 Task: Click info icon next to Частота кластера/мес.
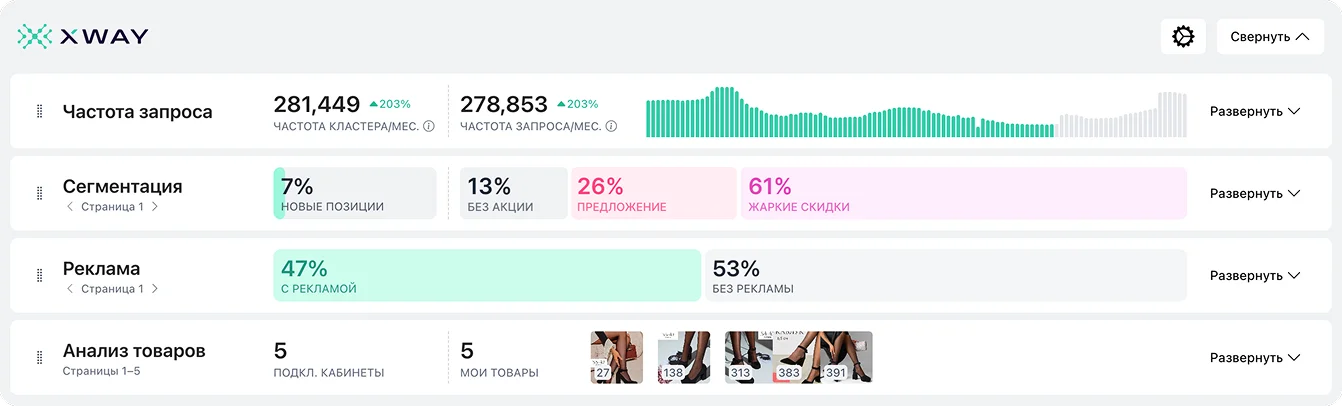[x=429, y=127]
